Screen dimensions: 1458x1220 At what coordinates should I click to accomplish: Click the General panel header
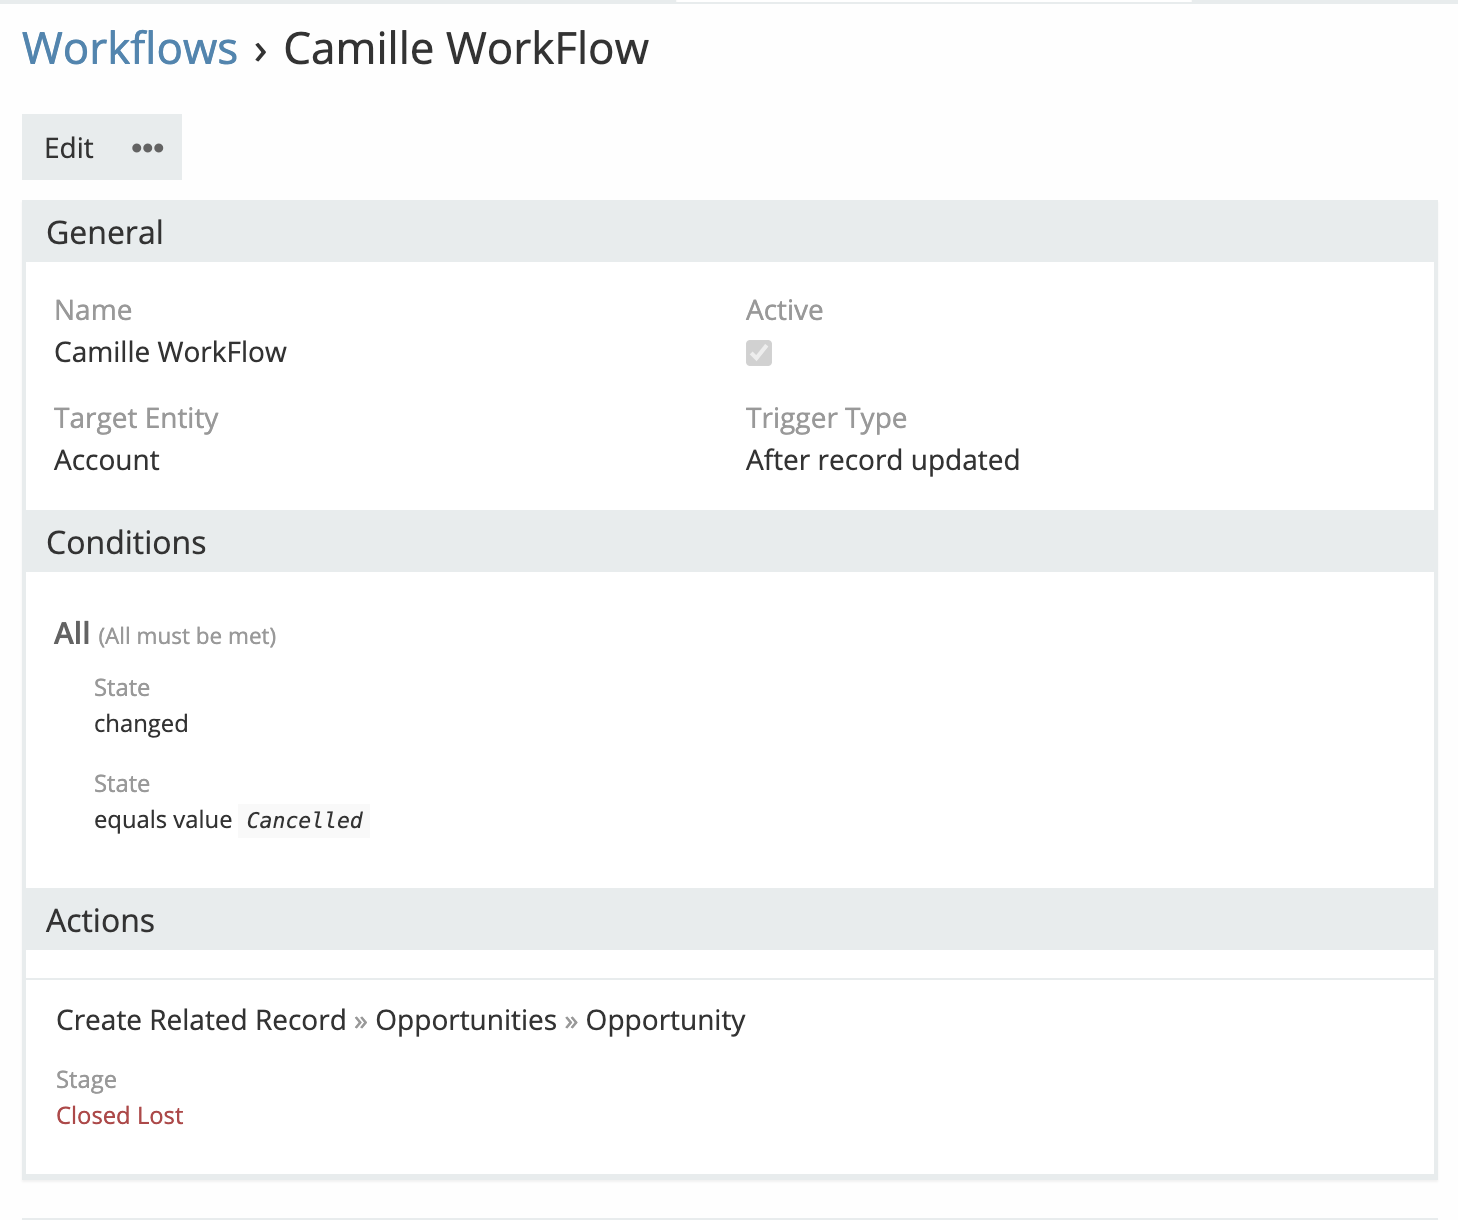105,232
